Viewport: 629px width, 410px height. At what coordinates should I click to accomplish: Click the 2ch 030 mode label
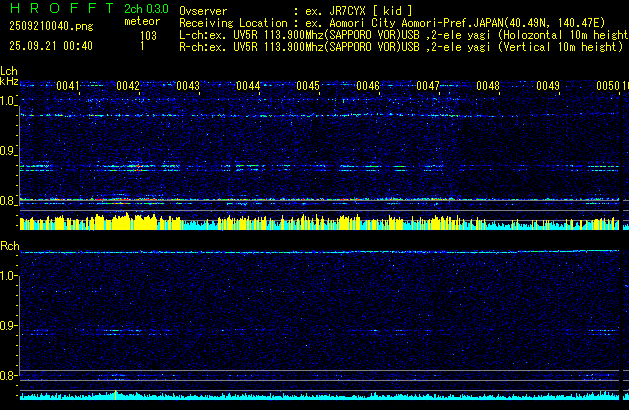click(146, 9)
